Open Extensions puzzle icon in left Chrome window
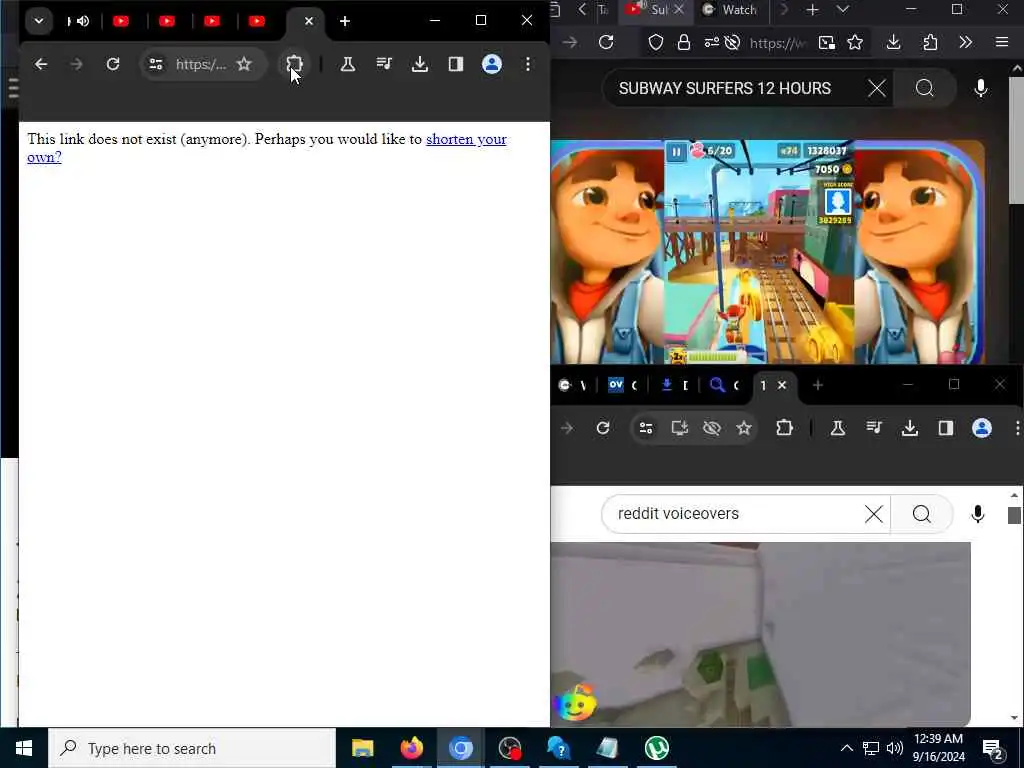Viewport: 1024px width, 768px height. click(295, 64)
